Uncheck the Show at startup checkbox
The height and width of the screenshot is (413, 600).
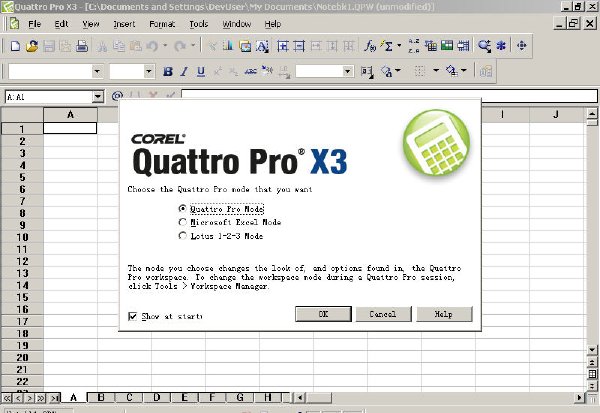[x=133, y=316]
